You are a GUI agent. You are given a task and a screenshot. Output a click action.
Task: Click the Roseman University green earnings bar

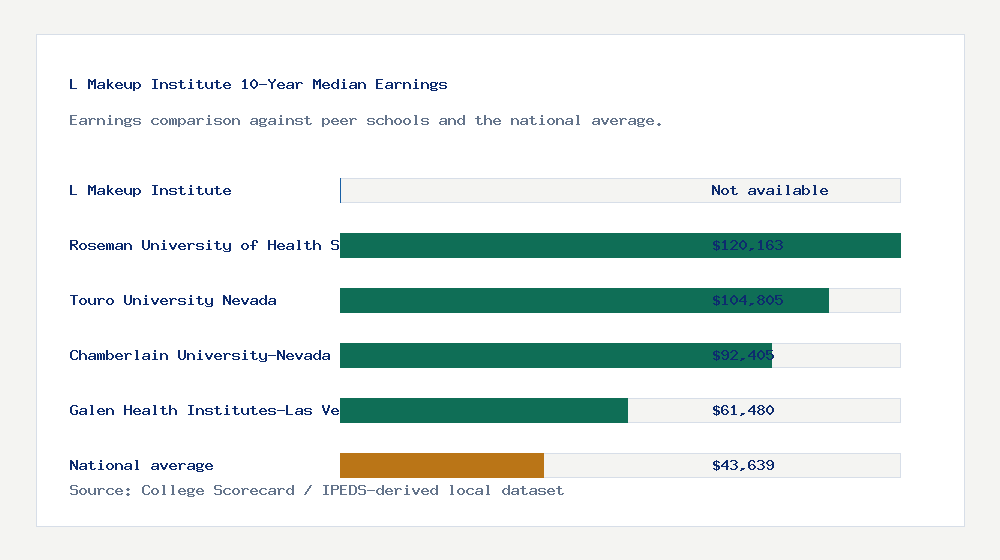[x=621, y=246]
